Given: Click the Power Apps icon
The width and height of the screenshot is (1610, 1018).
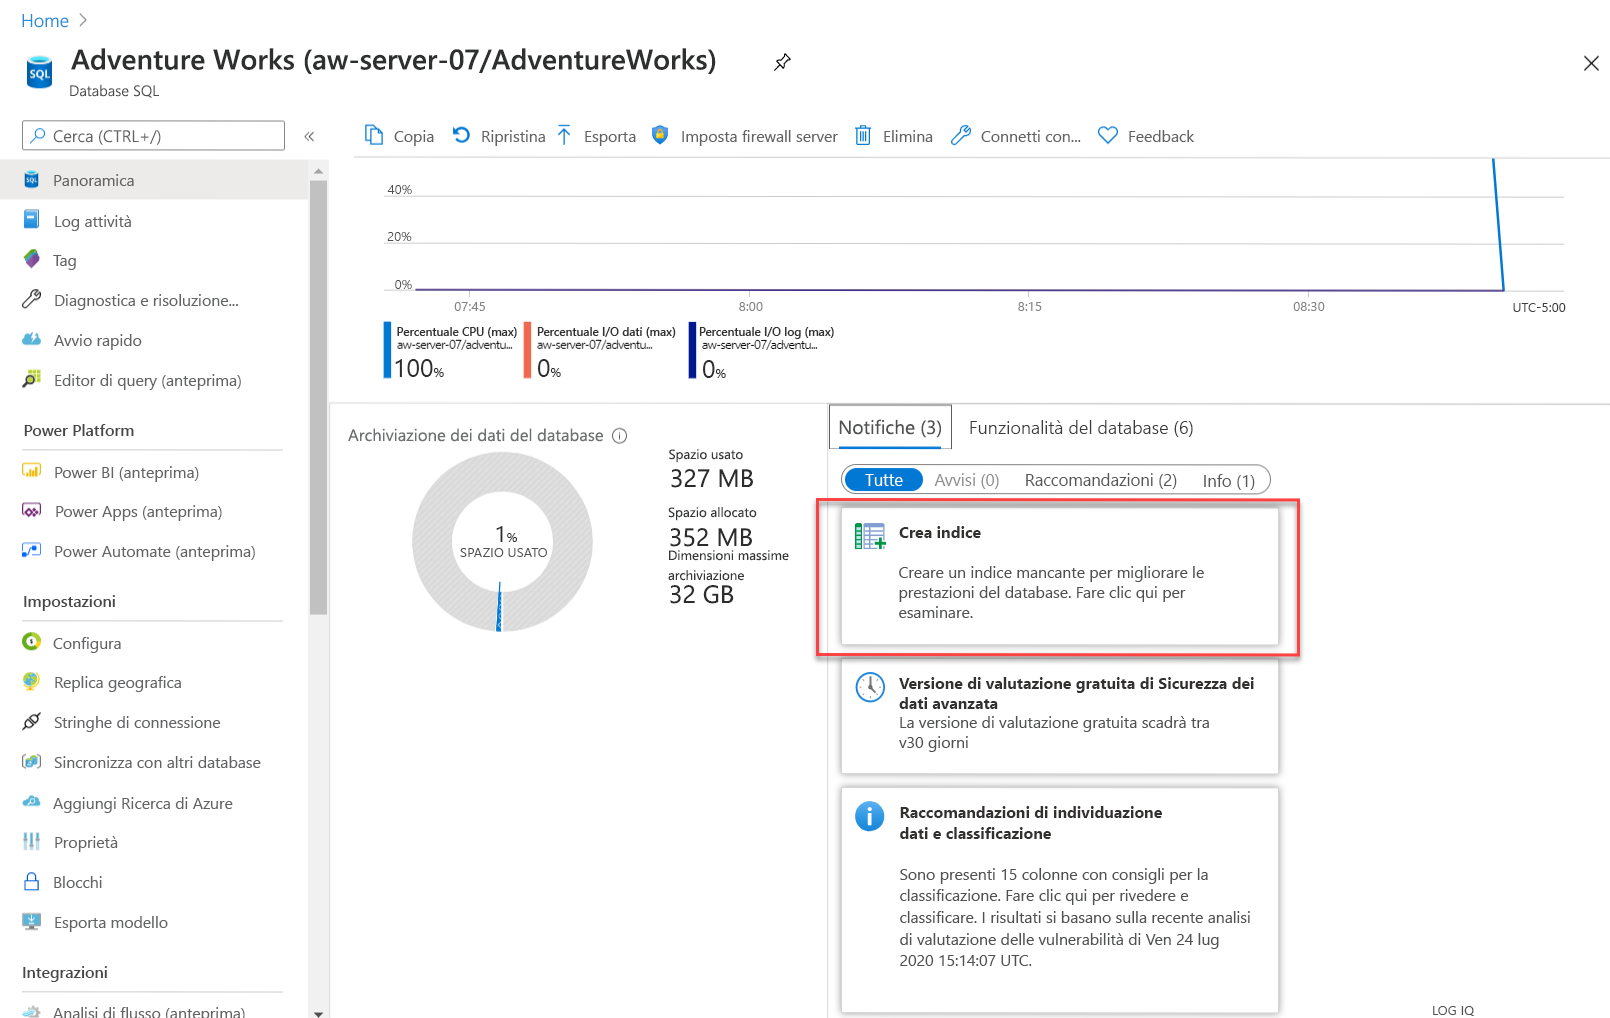Looking at the screenshot, I should coord(32,510).
